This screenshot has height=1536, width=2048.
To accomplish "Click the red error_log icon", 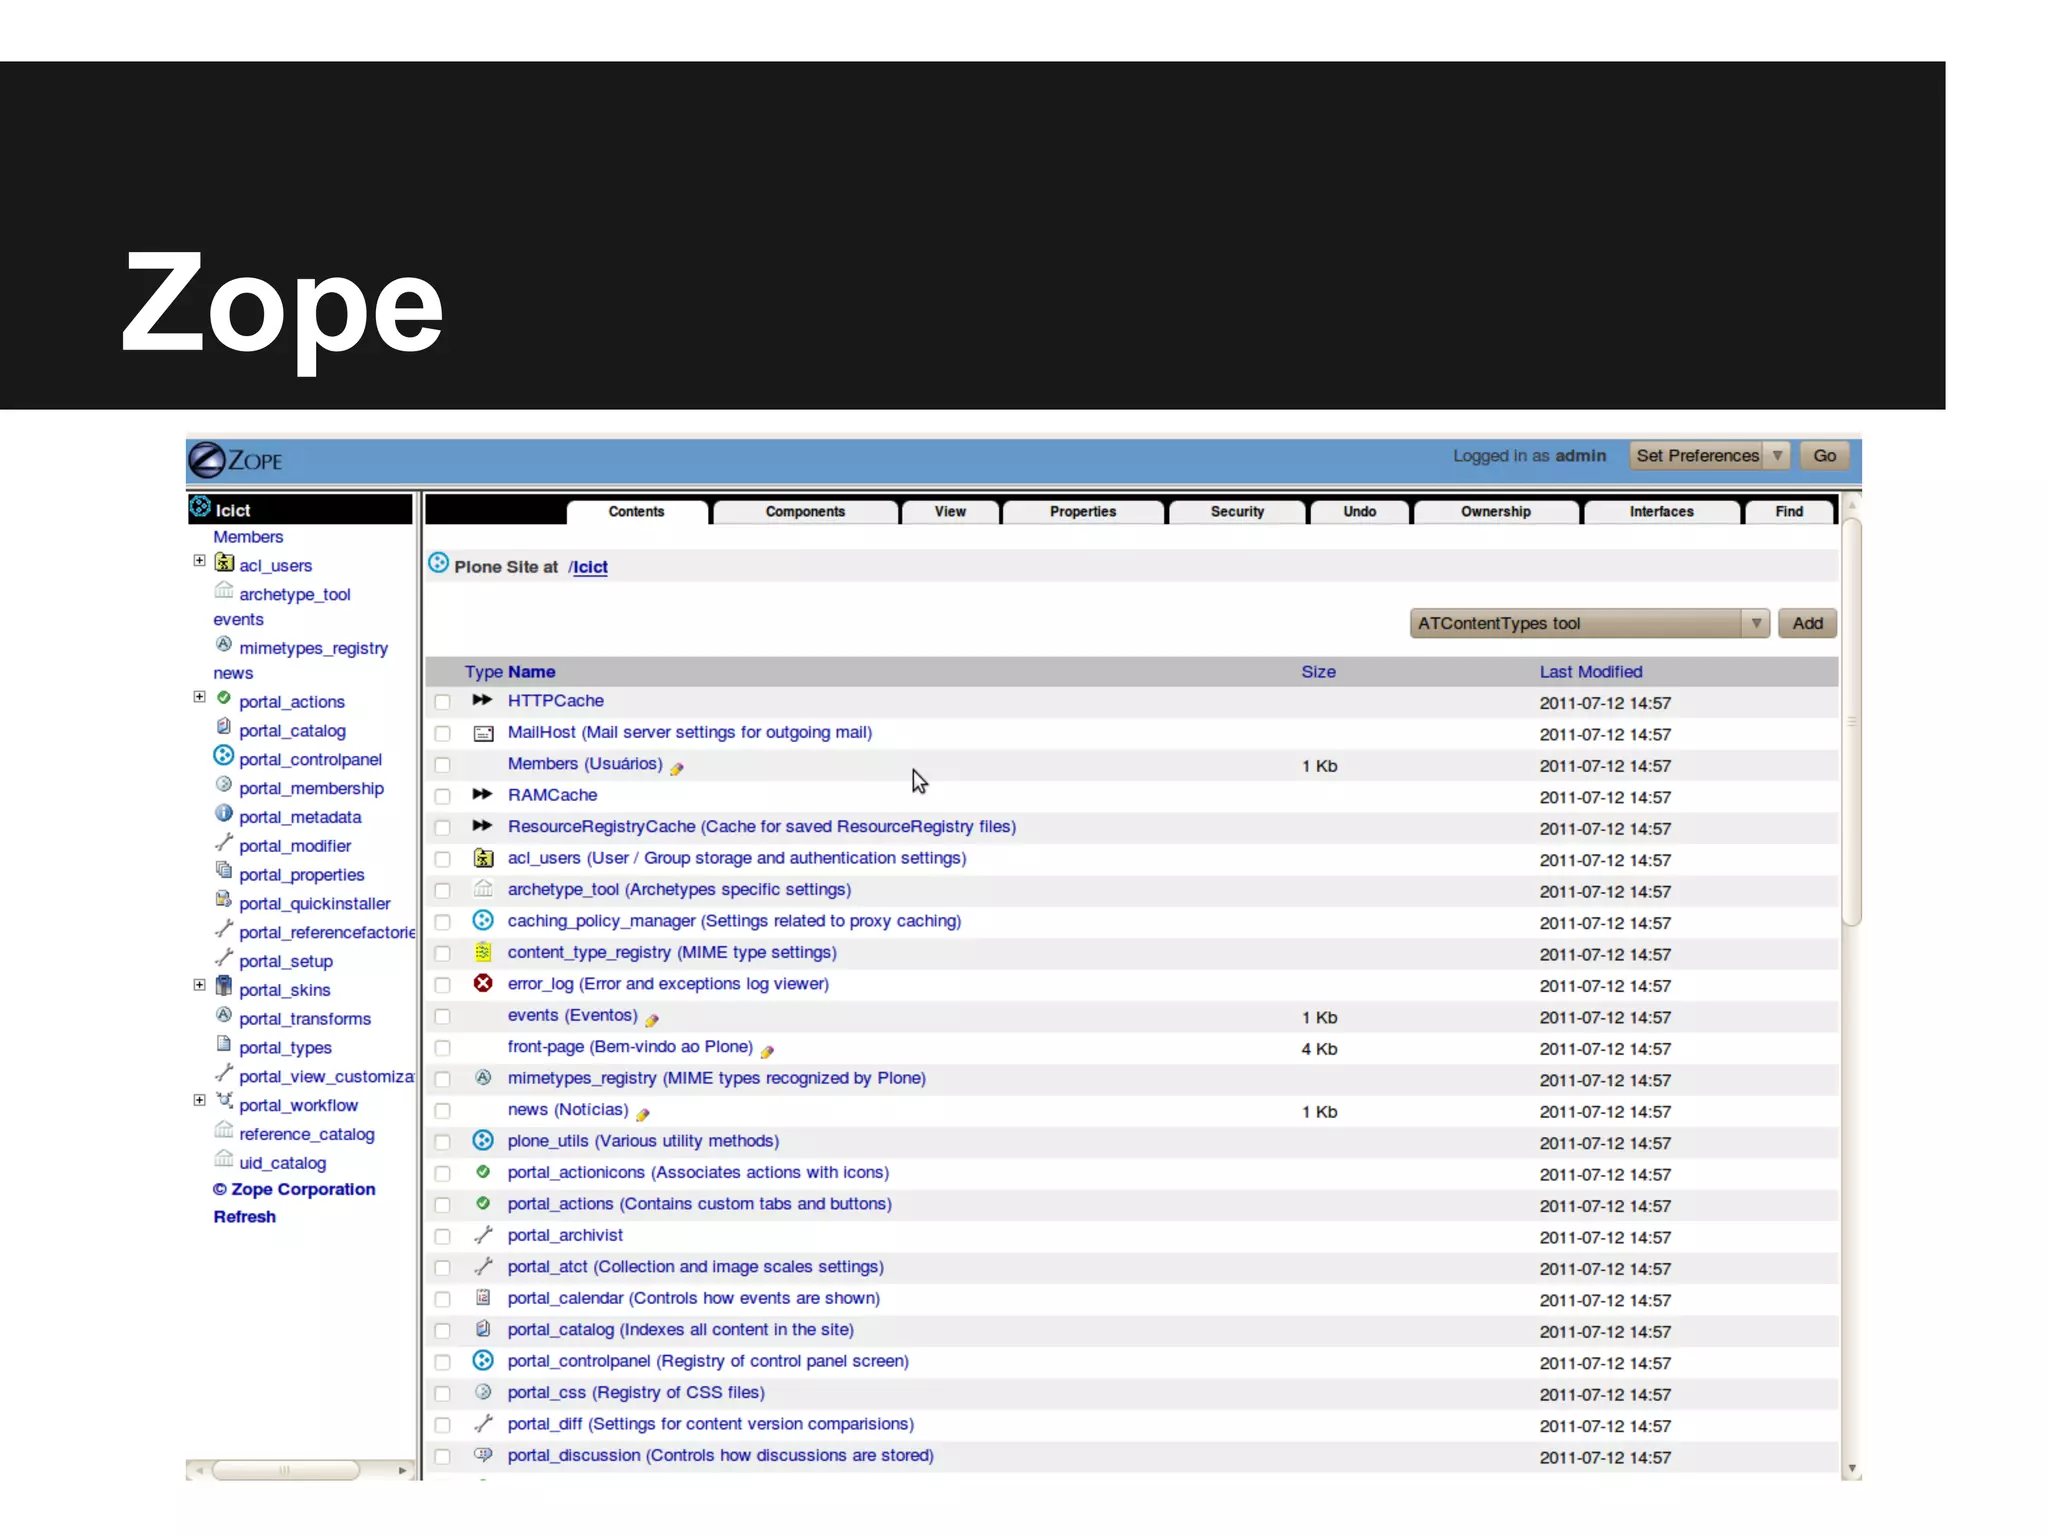I will [x=483, y=983].
